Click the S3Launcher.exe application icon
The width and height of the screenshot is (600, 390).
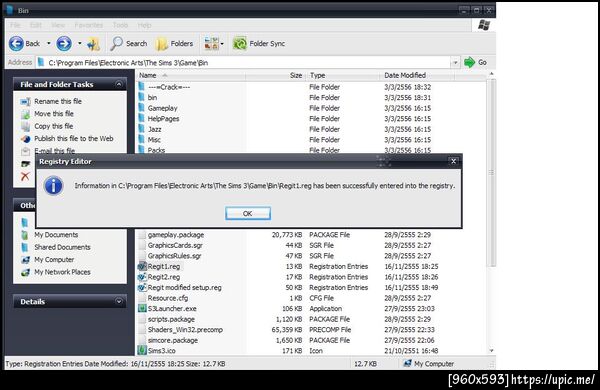[x=142, y=308]
